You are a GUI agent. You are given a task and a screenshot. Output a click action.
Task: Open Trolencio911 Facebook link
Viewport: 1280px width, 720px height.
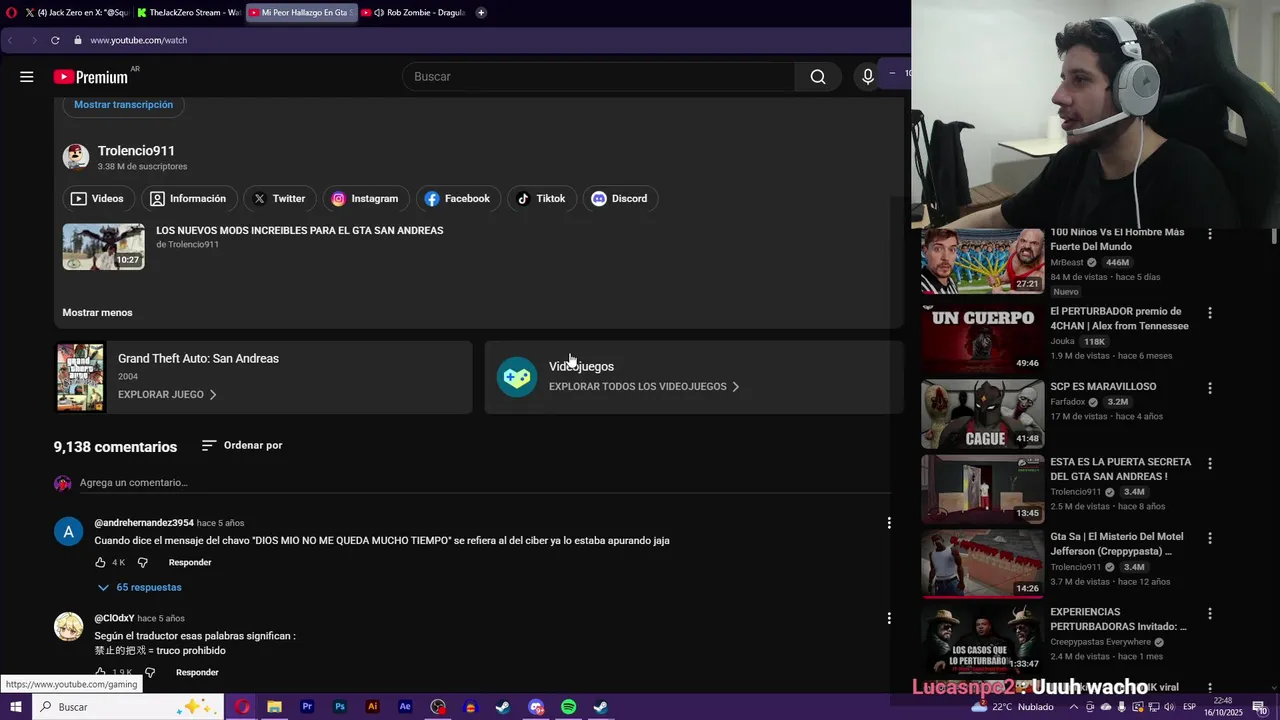[x=458, y=199]
